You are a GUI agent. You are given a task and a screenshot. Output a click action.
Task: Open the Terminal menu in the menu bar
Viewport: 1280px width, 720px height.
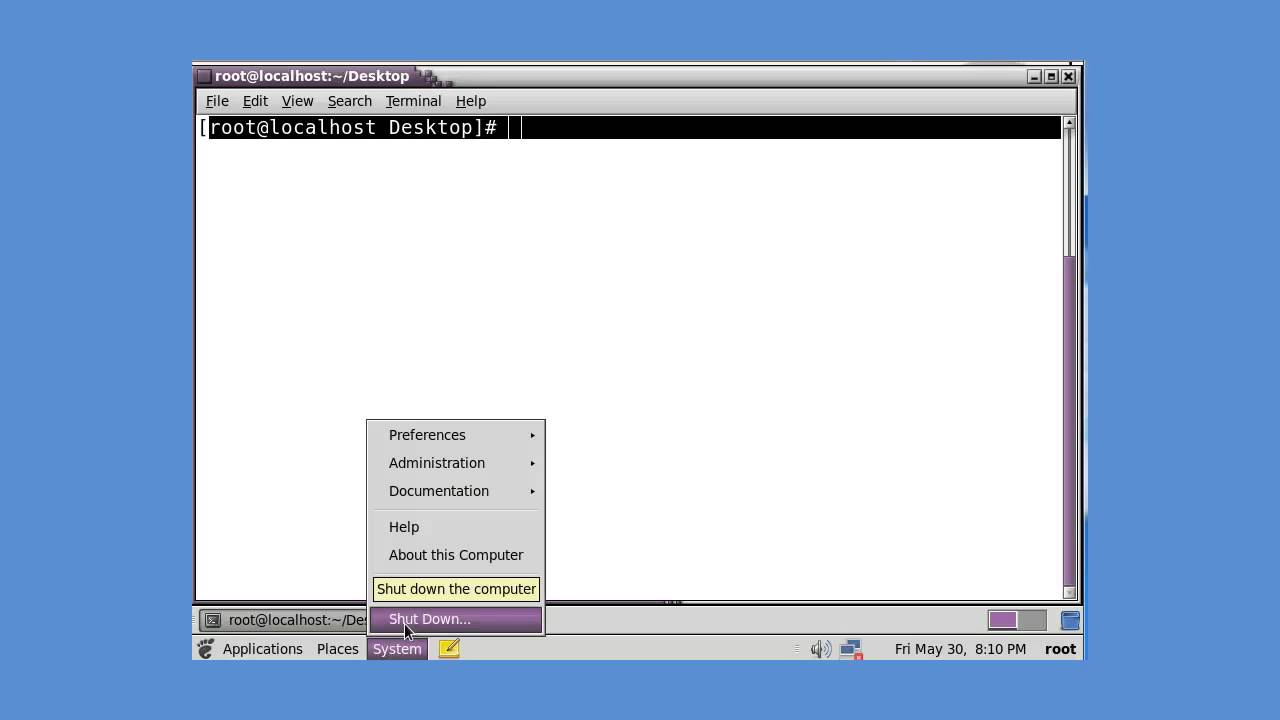[413, 101]
